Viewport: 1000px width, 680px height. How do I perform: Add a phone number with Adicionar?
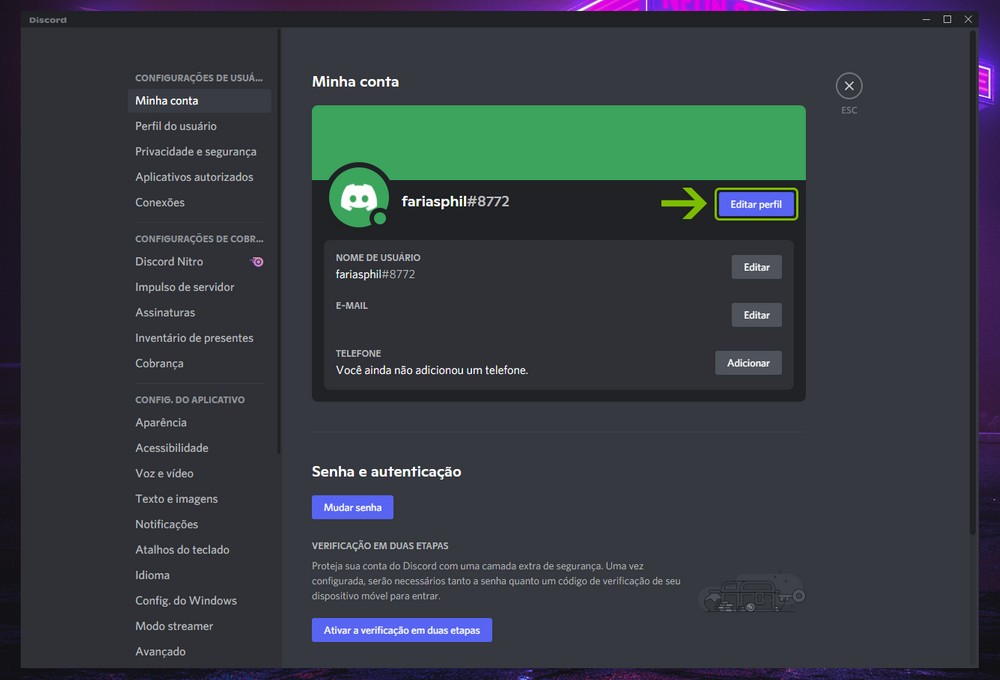[x=748, y=363]
